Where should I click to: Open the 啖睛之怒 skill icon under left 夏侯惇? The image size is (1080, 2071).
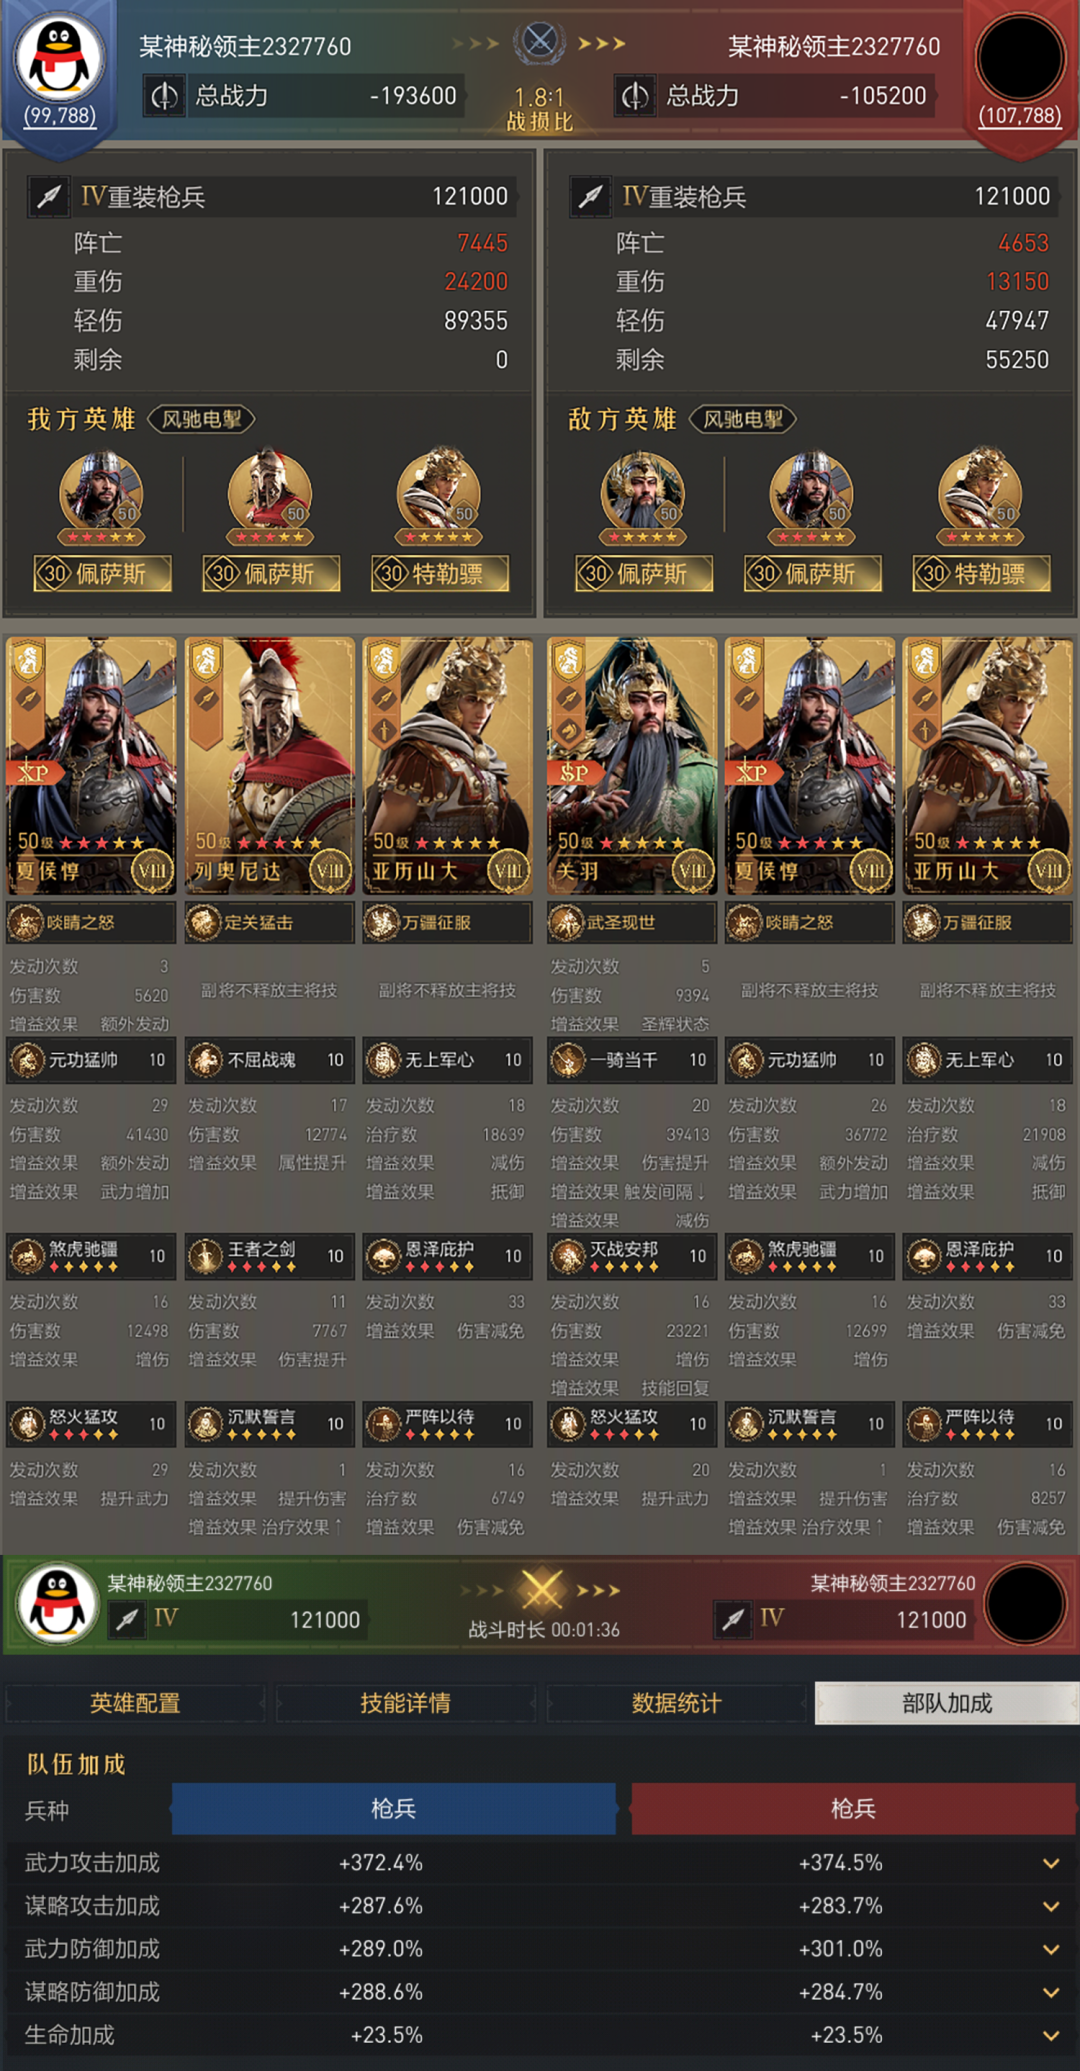26,923
